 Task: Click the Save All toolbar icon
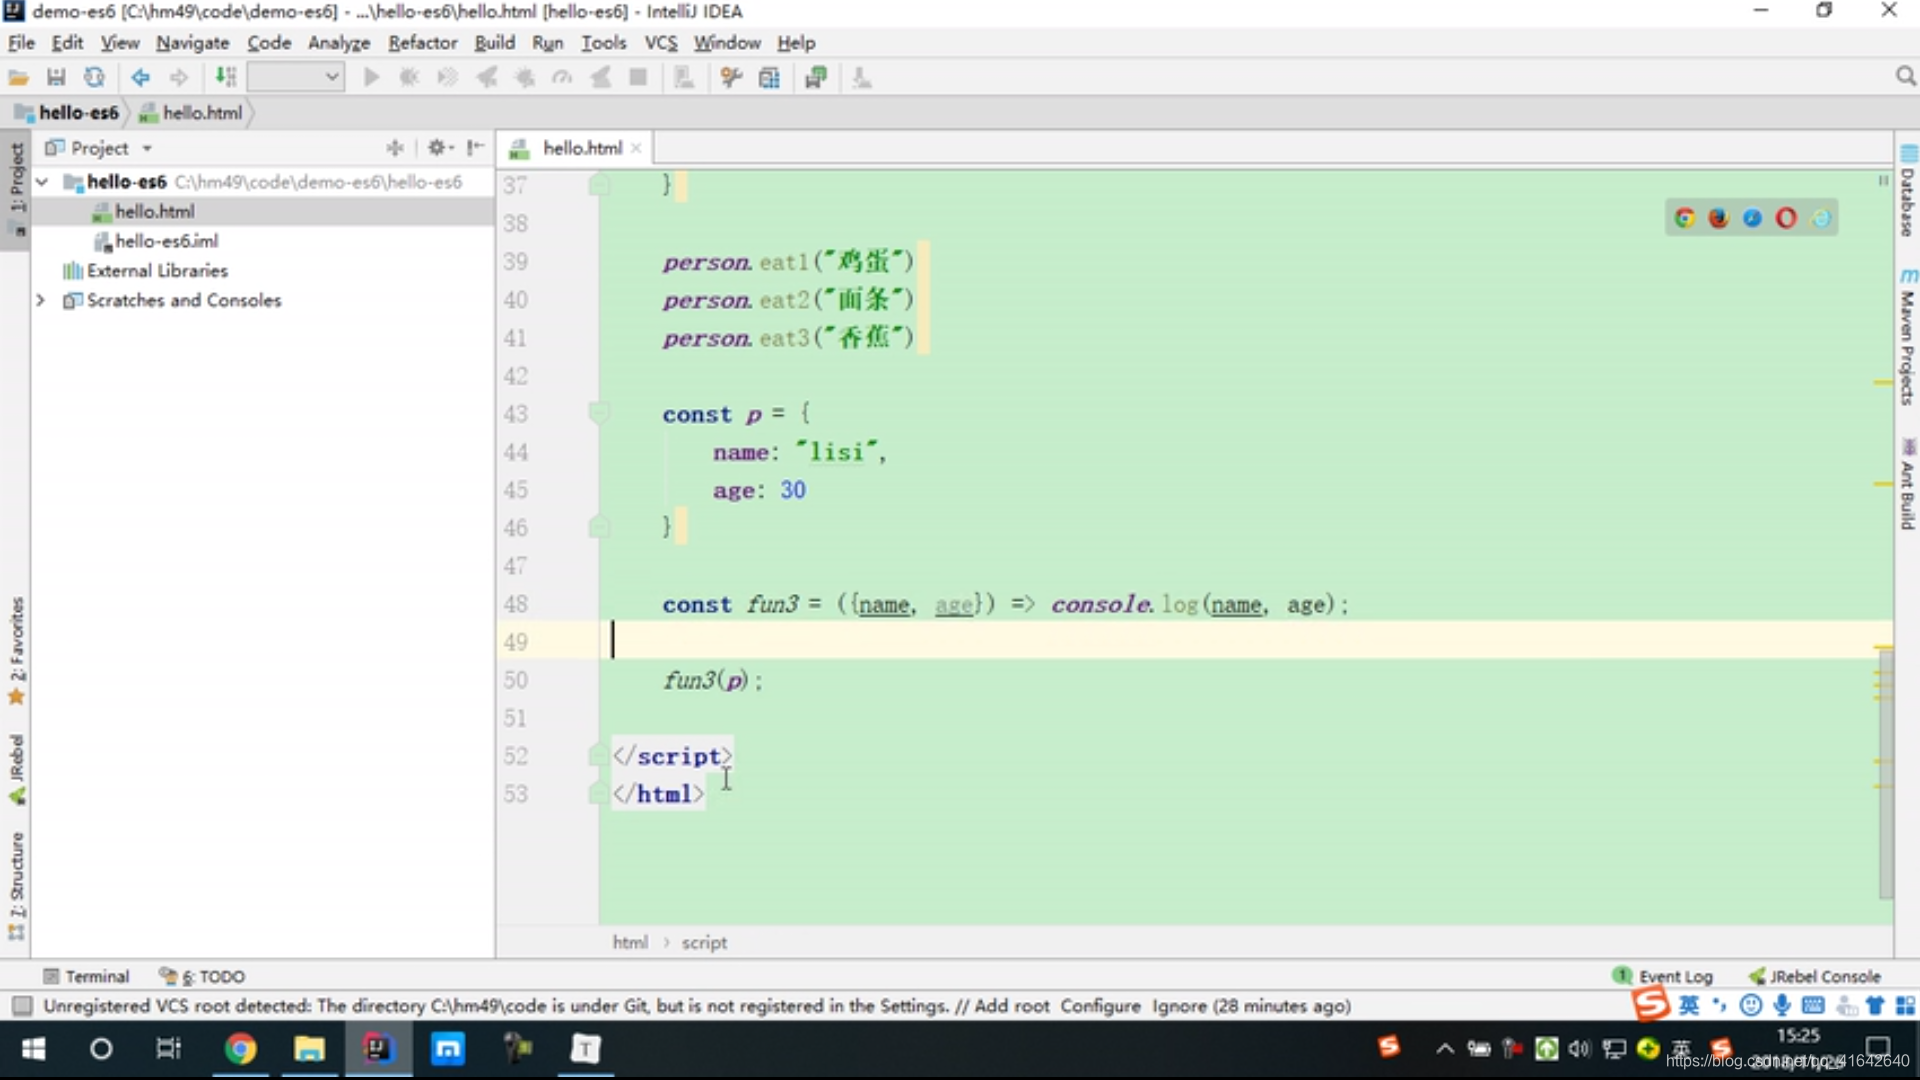click(x=56, y=78)
